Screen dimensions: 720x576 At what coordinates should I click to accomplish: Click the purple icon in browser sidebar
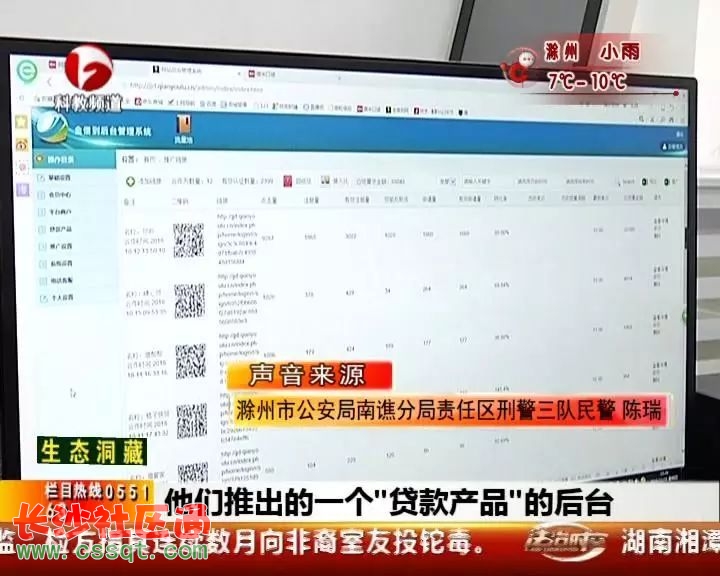click(23, 189)
